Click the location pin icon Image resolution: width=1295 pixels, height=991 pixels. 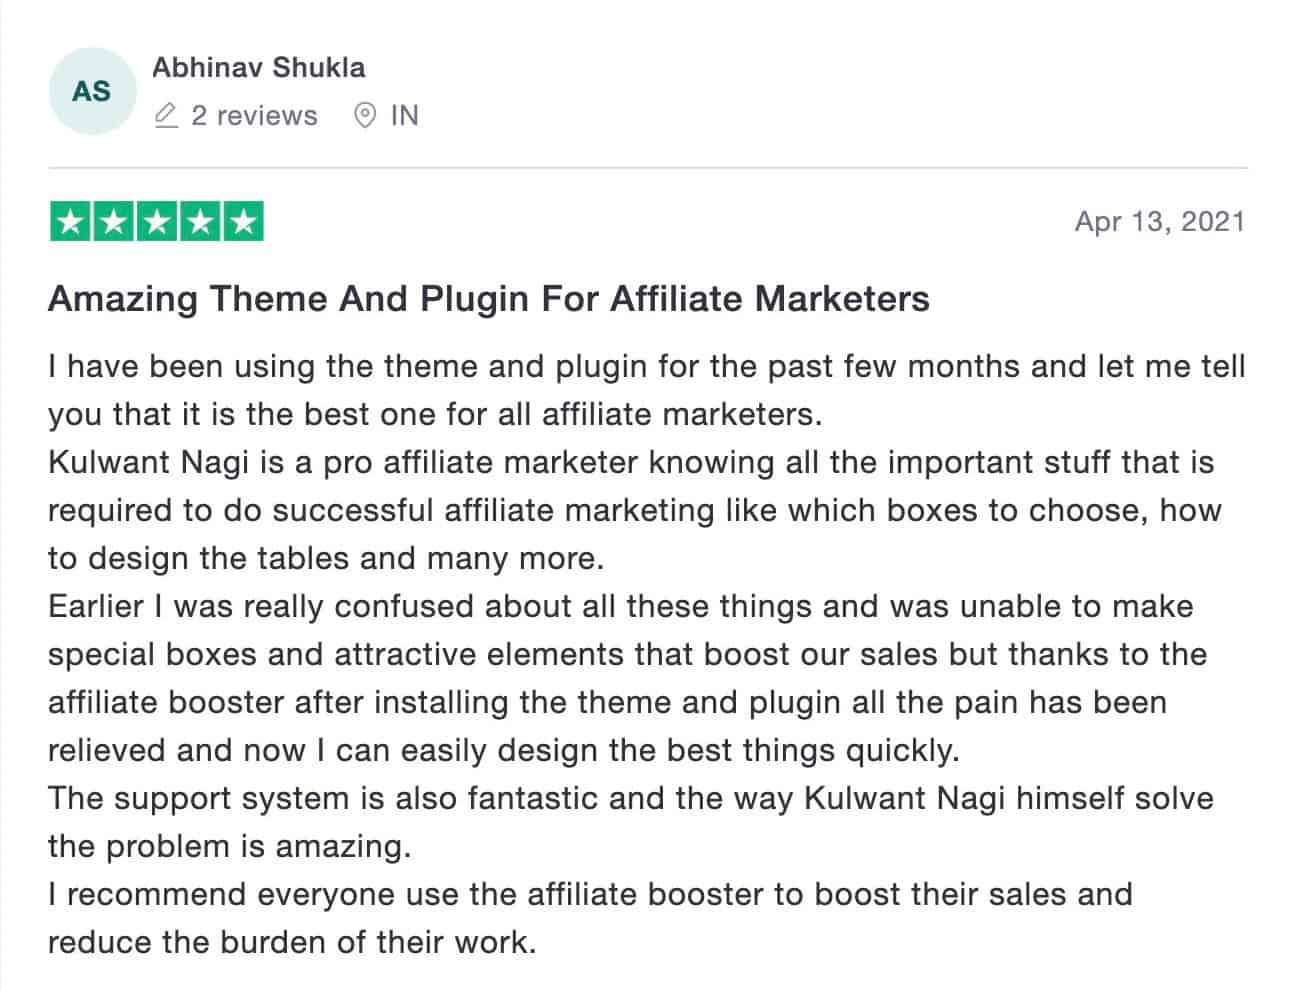(x=366, y=116)
